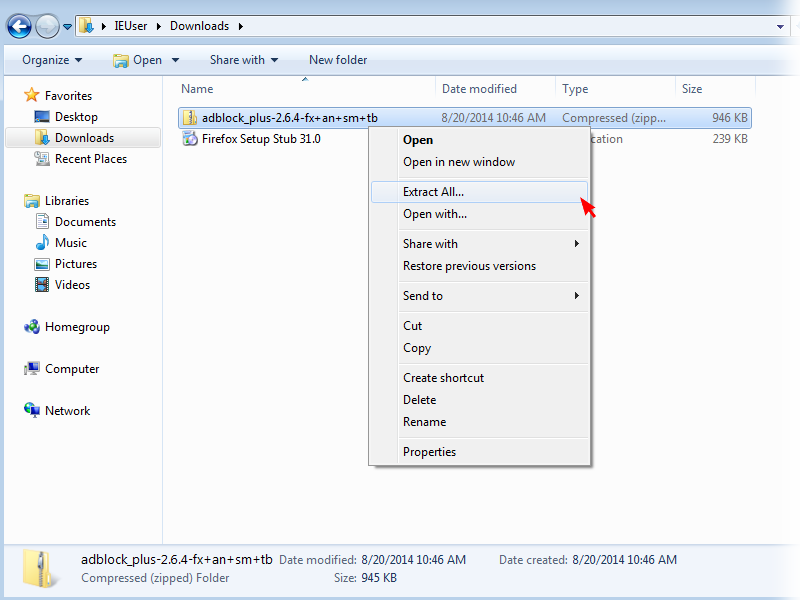Click the Recent Places icon
Screen dimensions: 800x600
click(42, 159)
